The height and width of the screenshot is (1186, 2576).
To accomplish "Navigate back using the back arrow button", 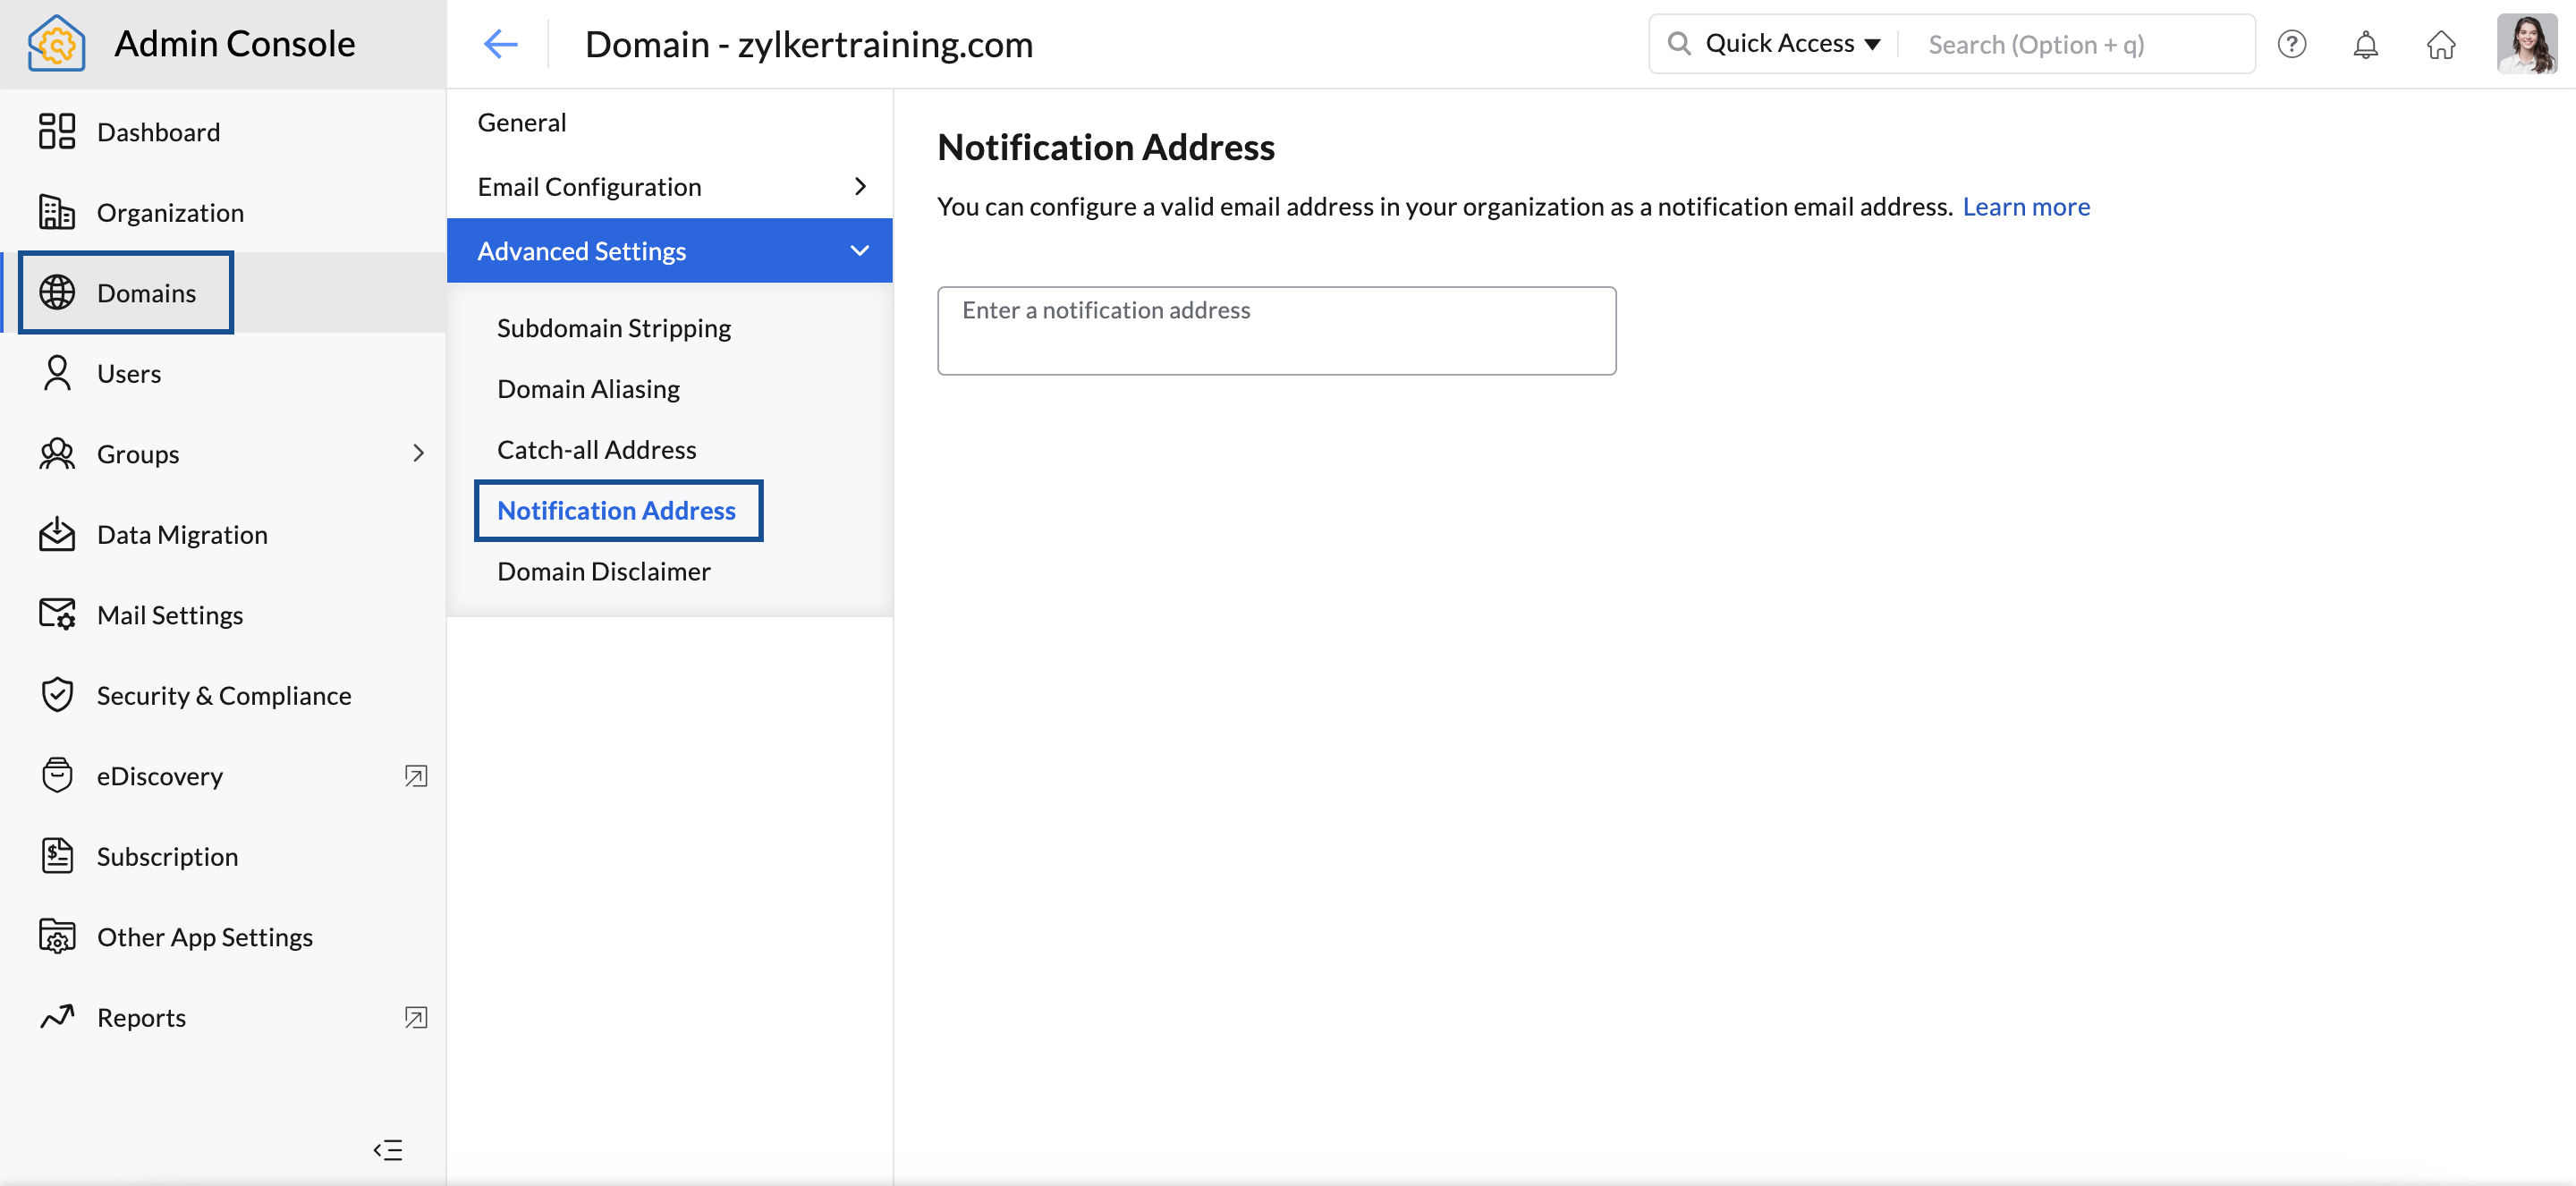I will (x=503, y=45).
